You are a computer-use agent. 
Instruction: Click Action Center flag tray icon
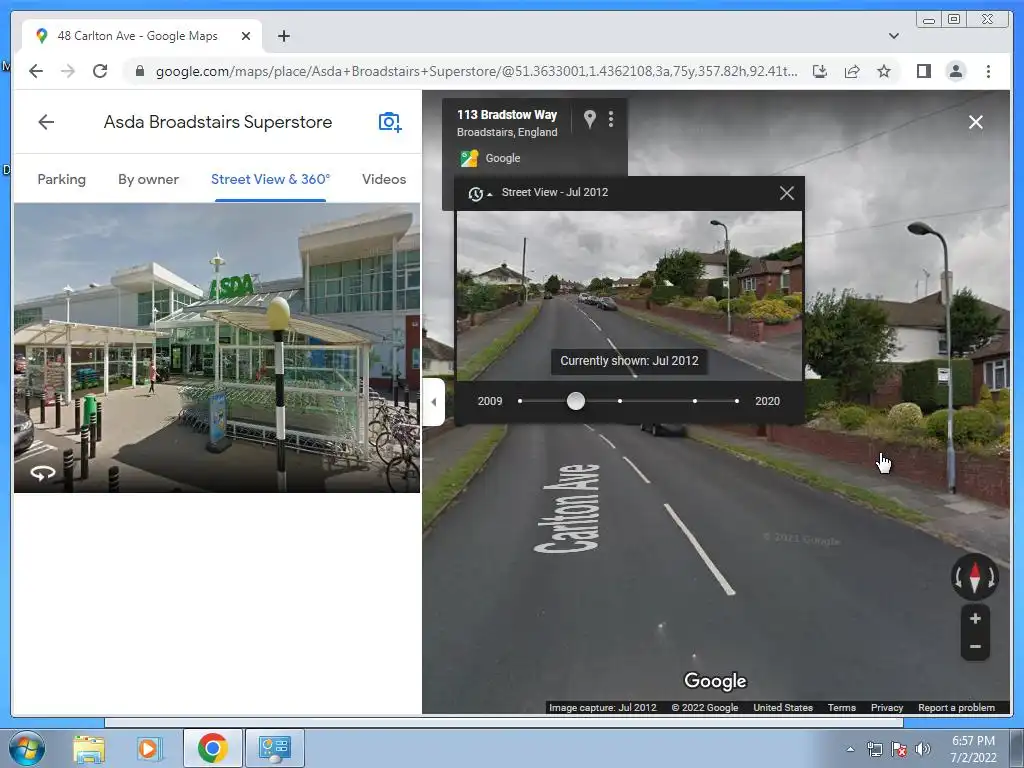[x=899, y=749]
